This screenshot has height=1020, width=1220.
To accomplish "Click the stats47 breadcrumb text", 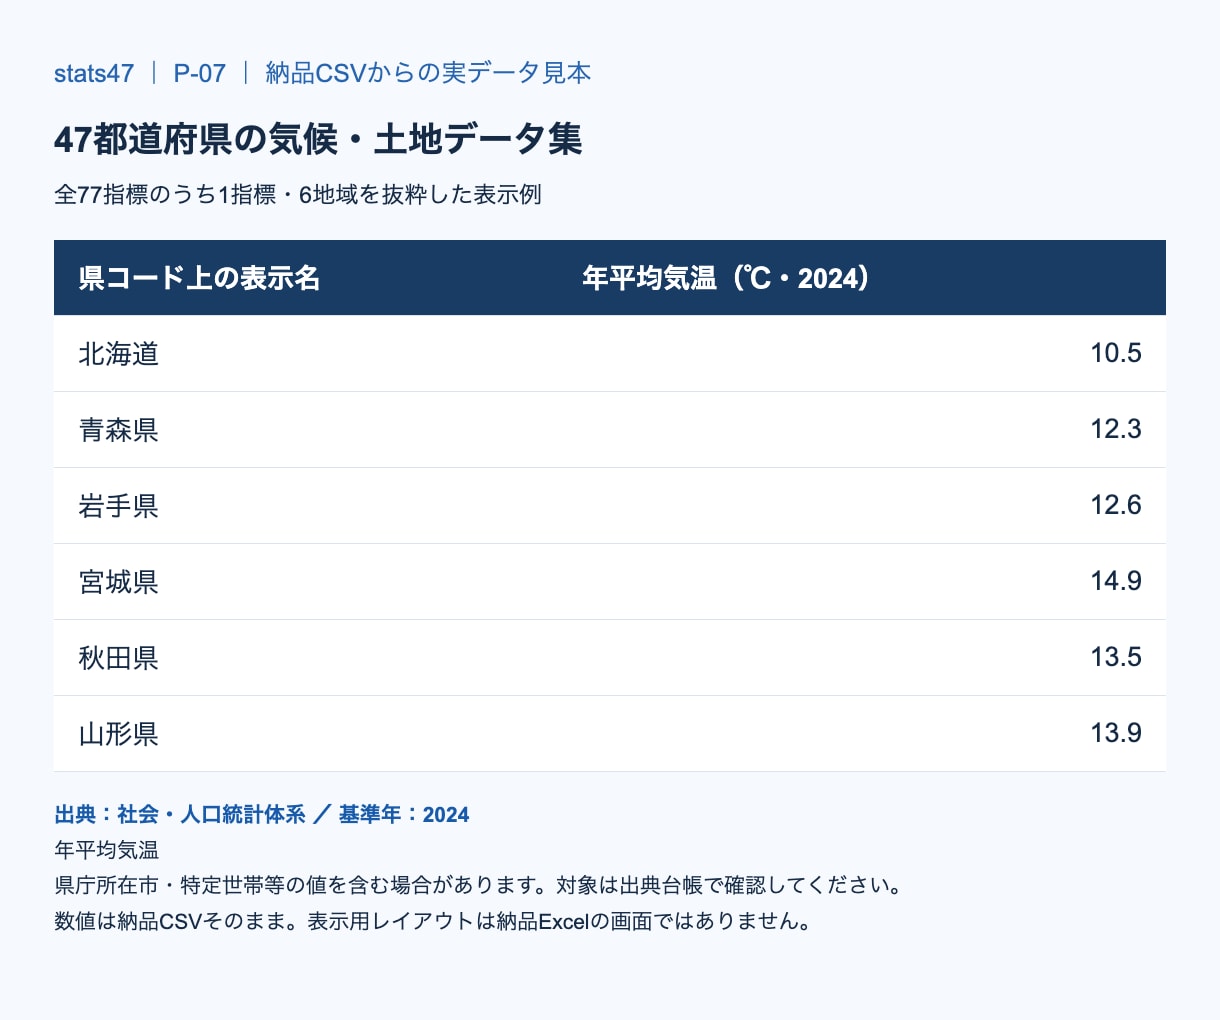I will (94, 73).
